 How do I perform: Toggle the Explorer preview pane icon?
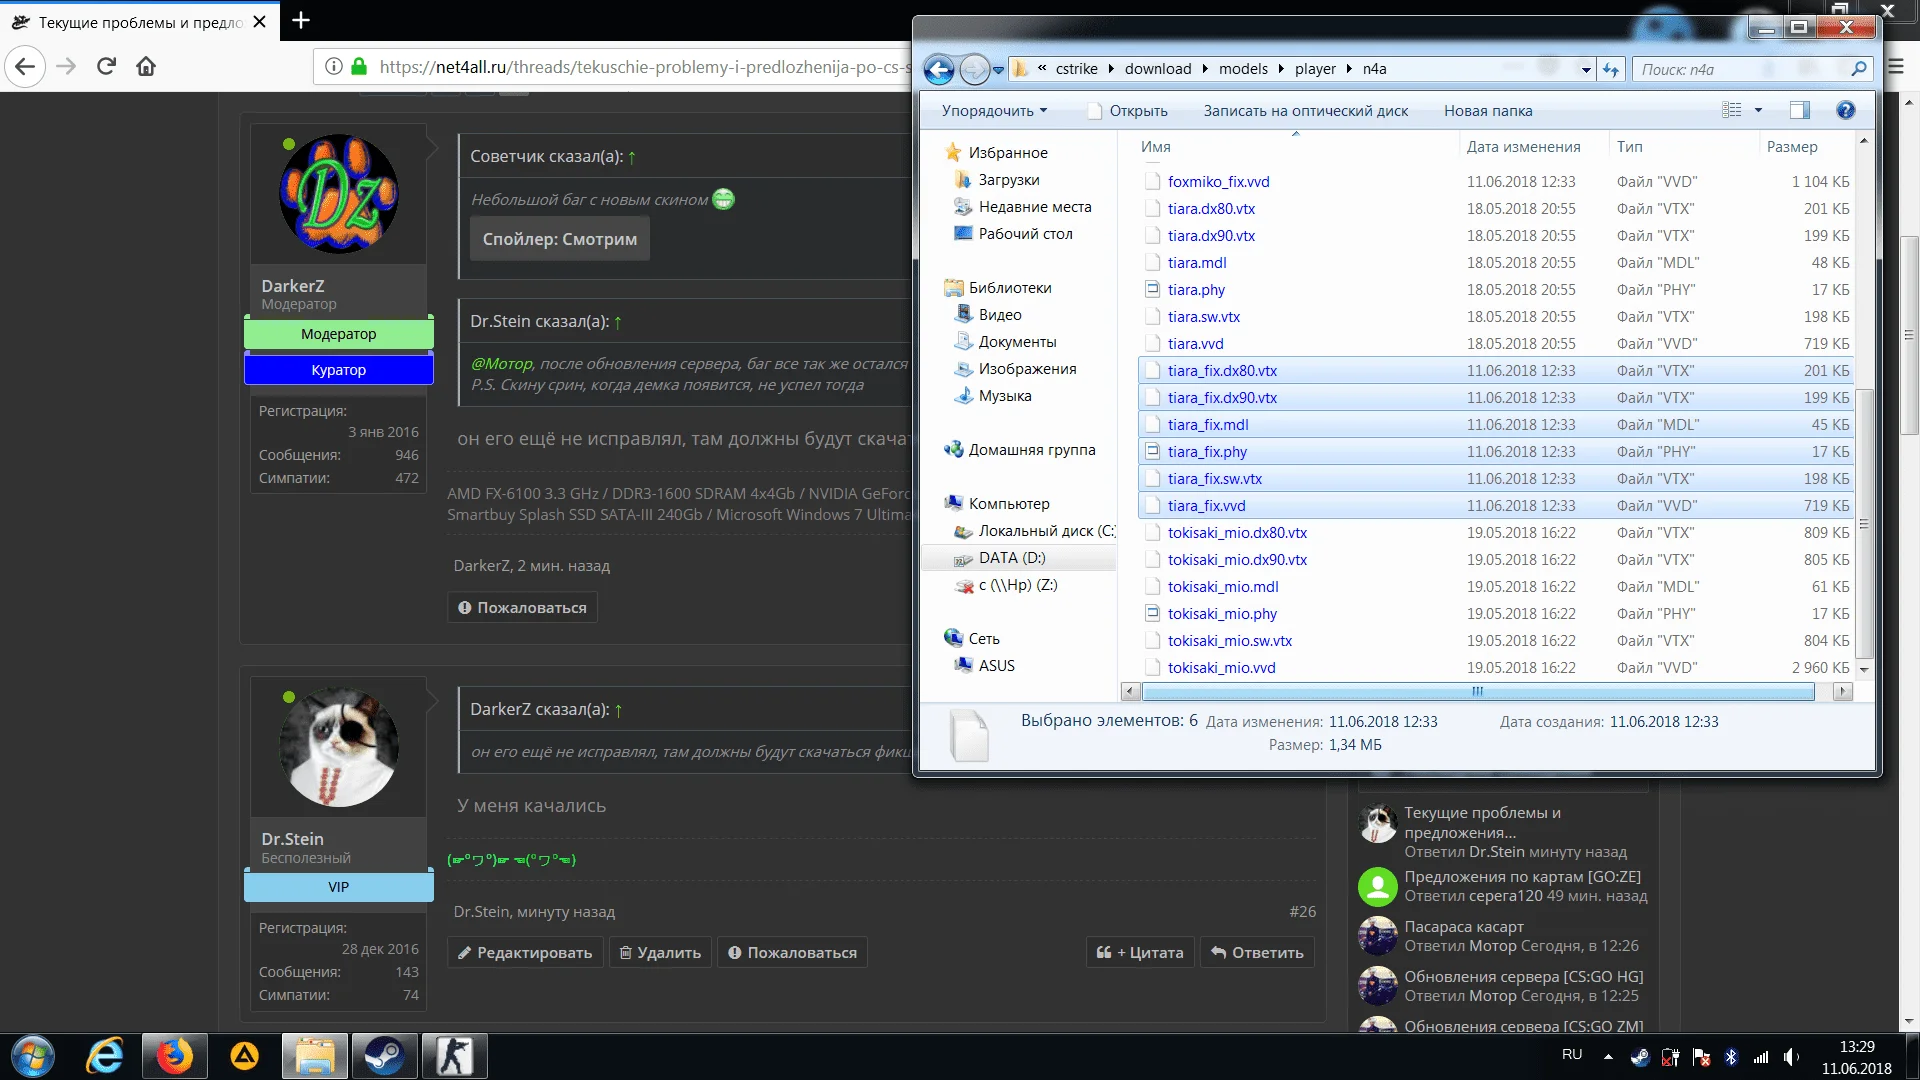click(1799, 111)
